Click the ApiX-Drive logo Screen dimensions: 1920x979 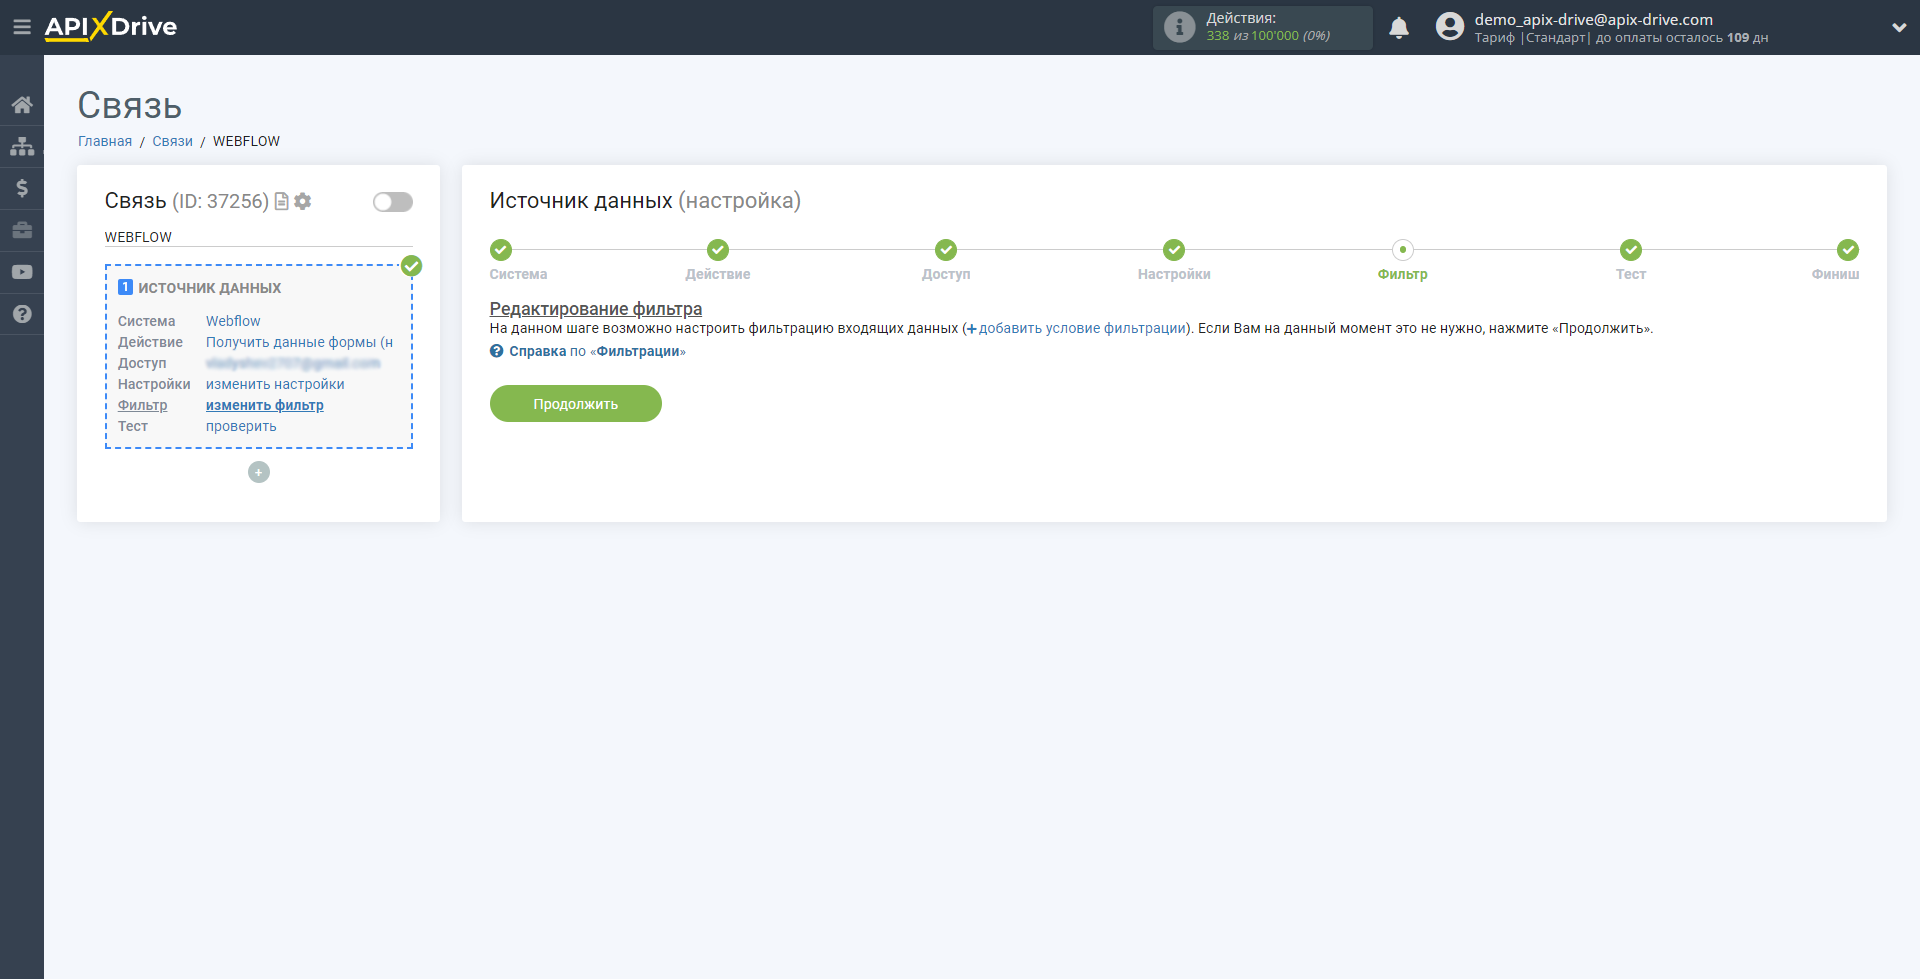click(x=111, y=27)
